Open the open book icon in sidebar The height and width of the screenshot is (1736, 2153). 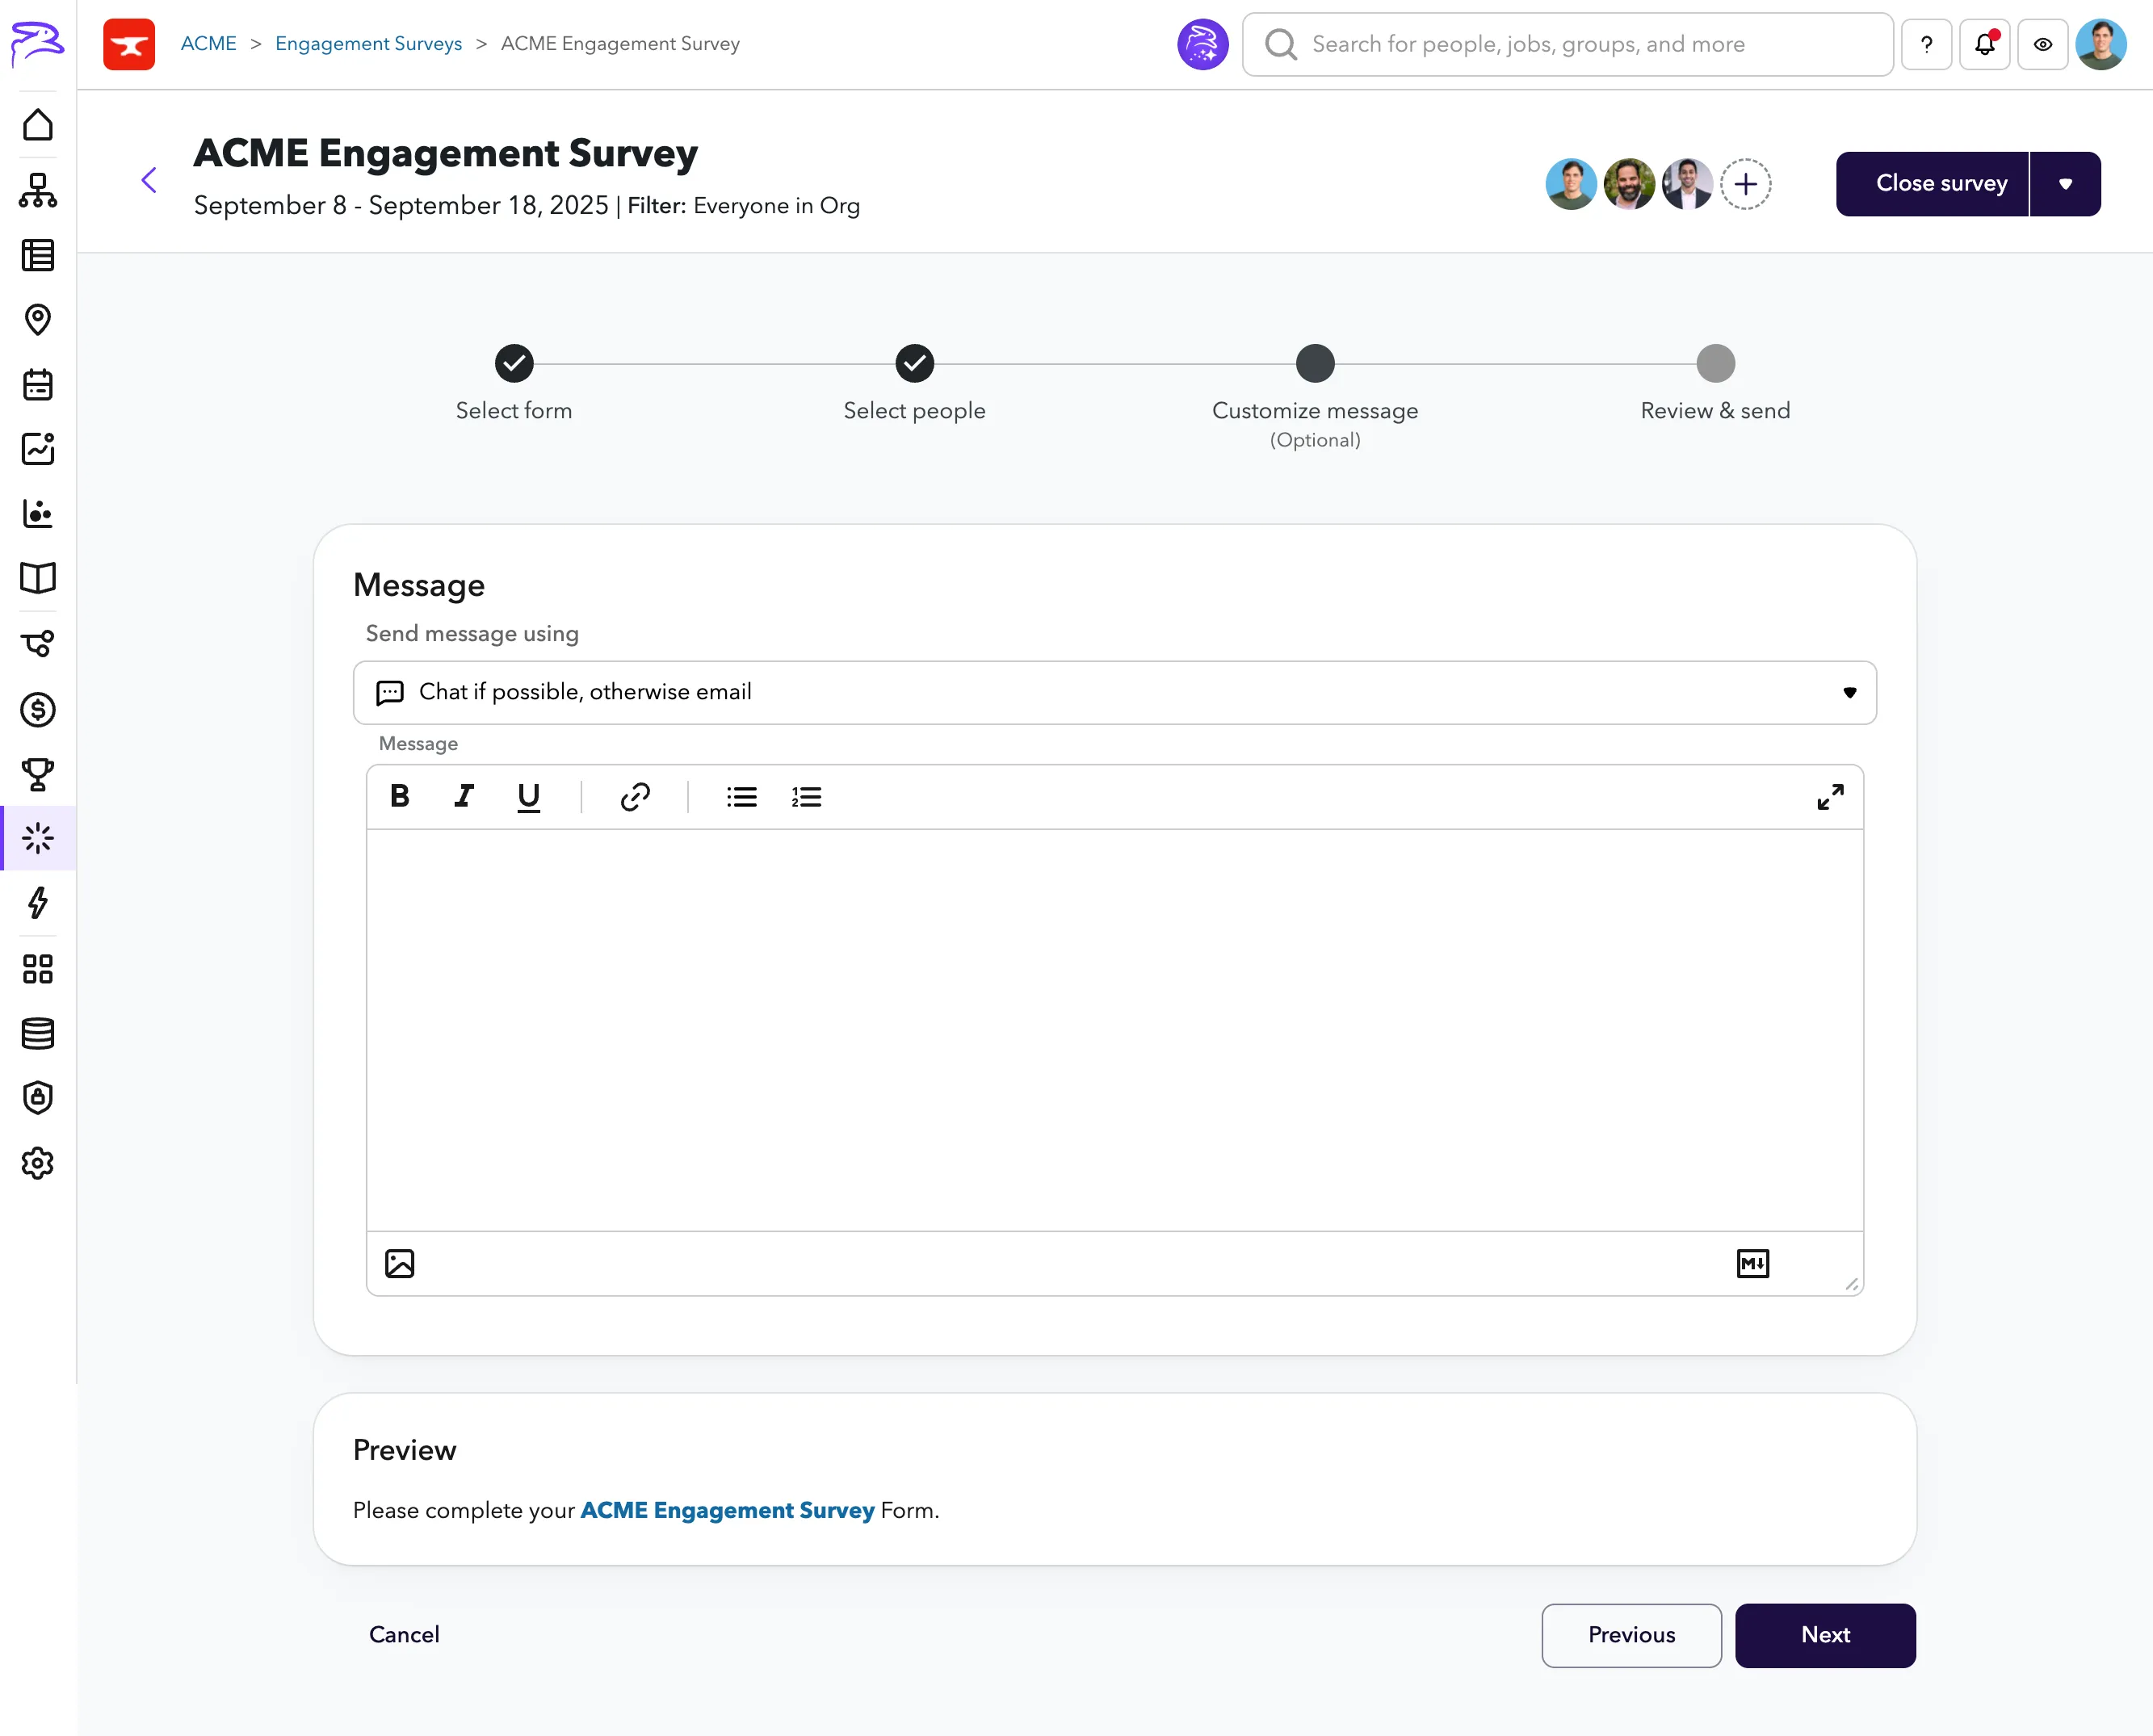coord(38,578)
